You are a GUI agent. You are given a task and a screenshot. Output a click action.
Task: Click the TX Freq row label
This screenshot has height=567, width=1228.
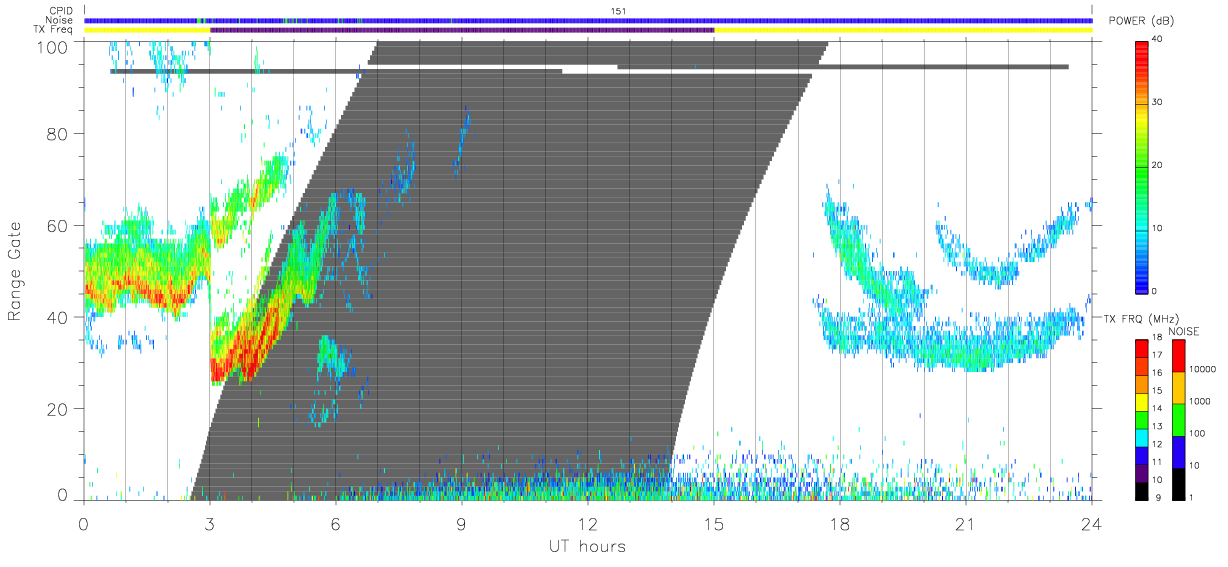click(x=53, y=30)
